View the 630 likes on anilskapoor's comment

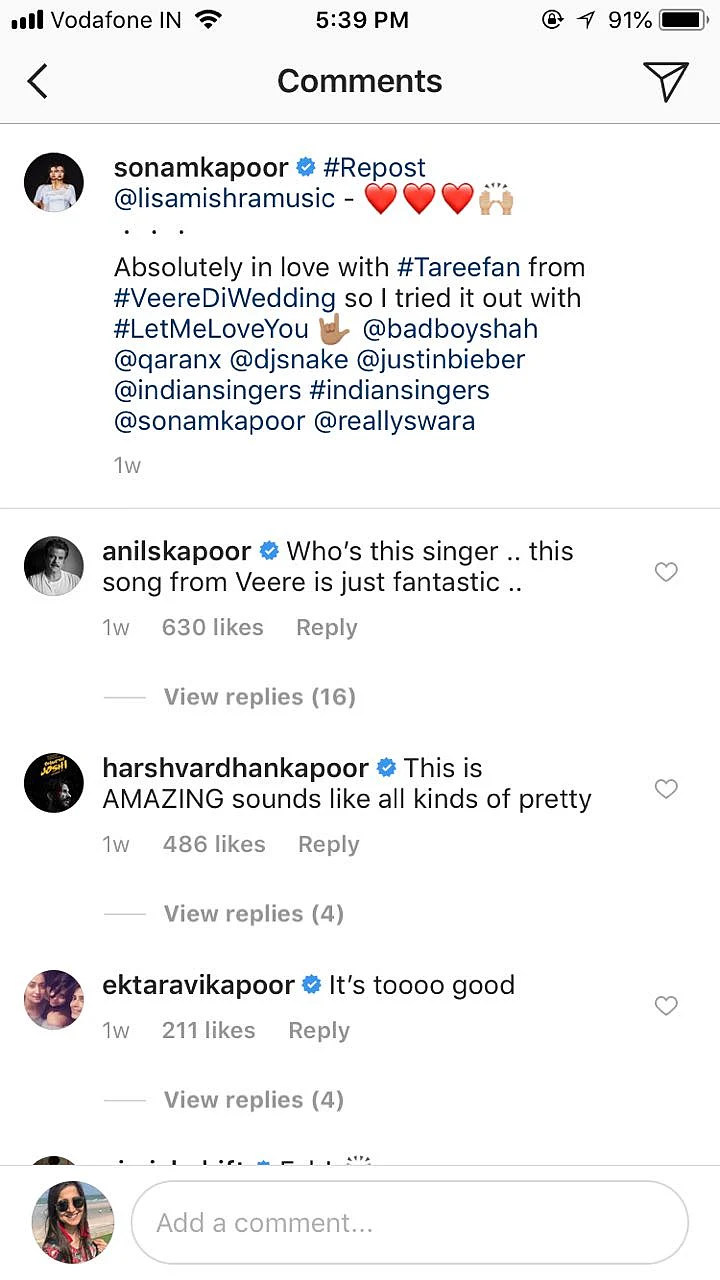pos(212,628)
